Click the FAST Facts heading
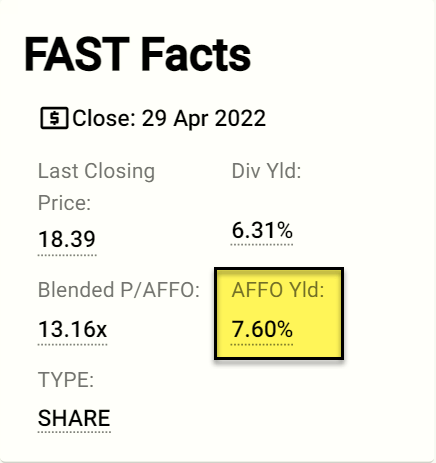 point(138,54)
